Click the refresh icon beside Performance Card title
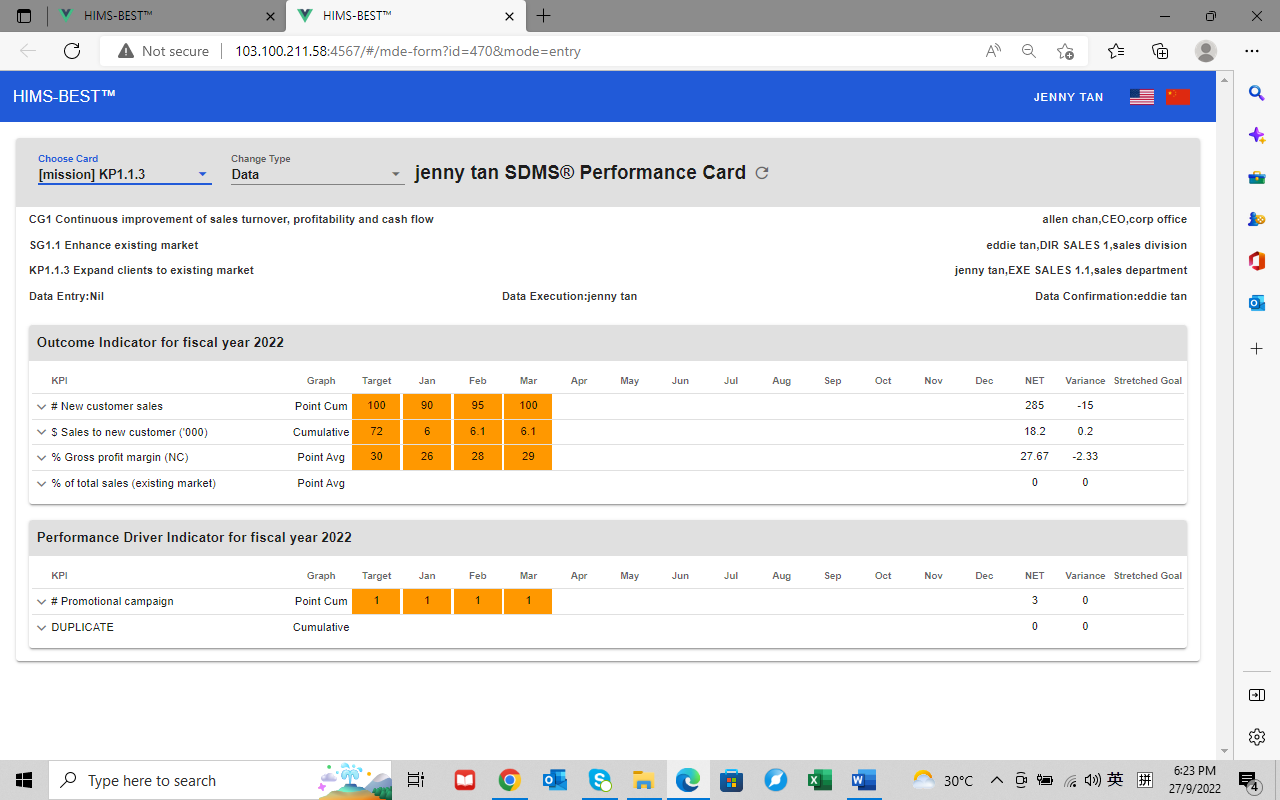The image size is (1280, 800). (762, 173)
